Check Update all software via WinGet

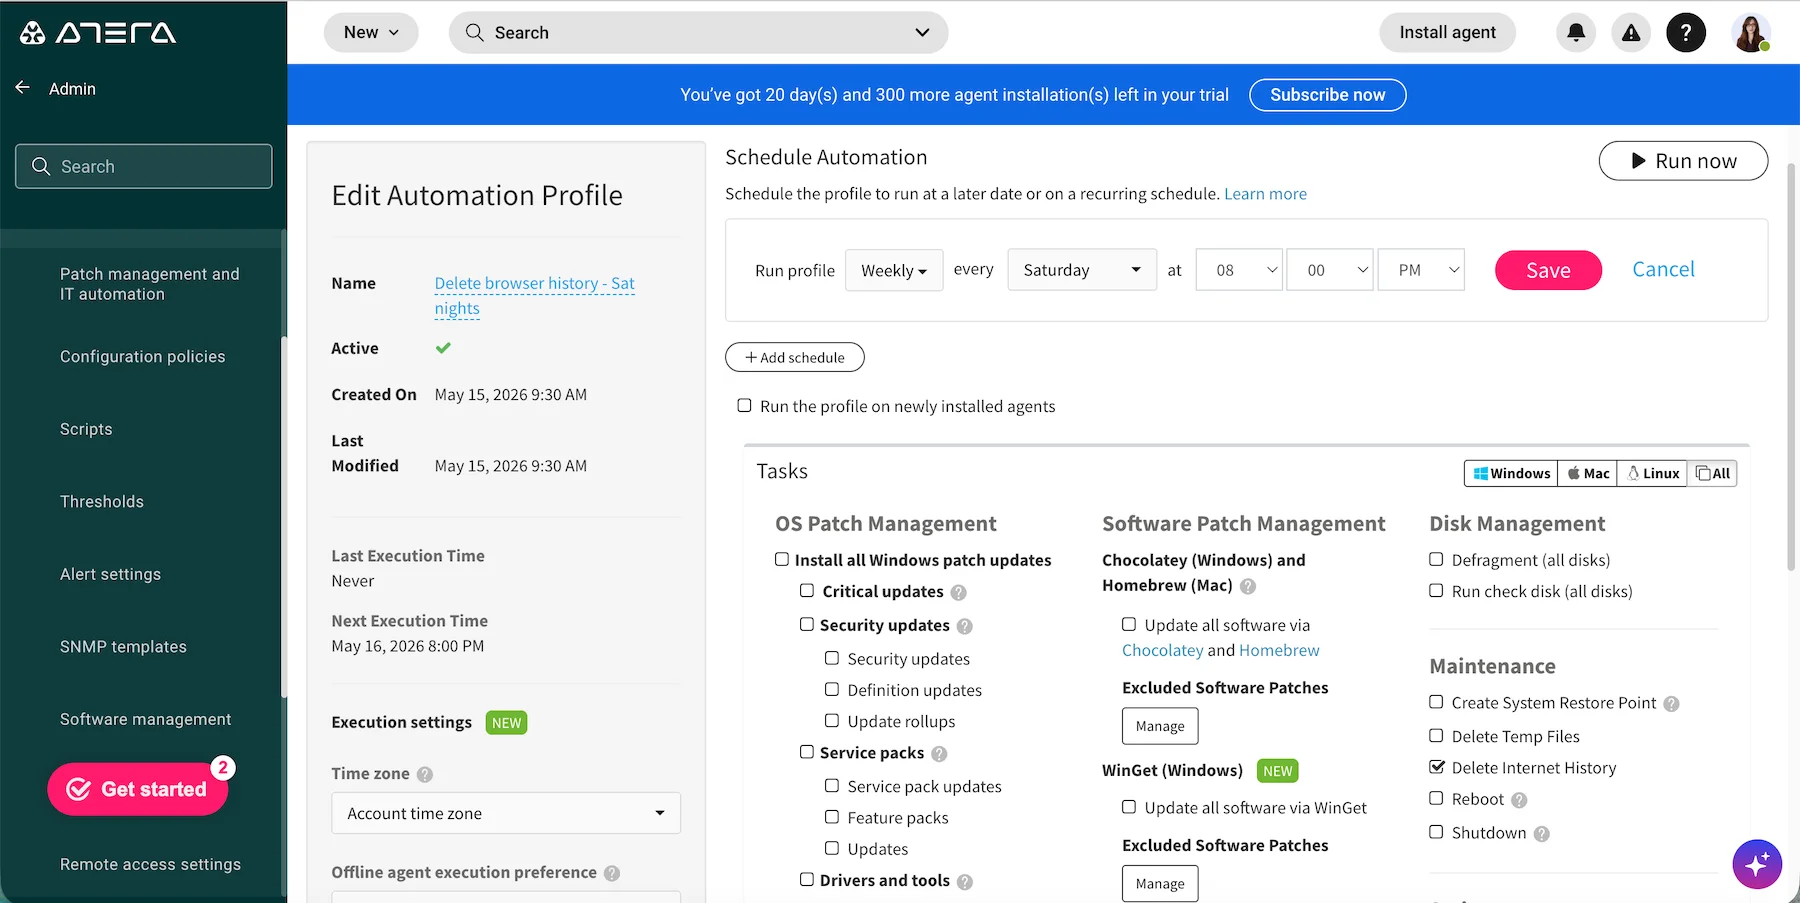(1129, 806)
